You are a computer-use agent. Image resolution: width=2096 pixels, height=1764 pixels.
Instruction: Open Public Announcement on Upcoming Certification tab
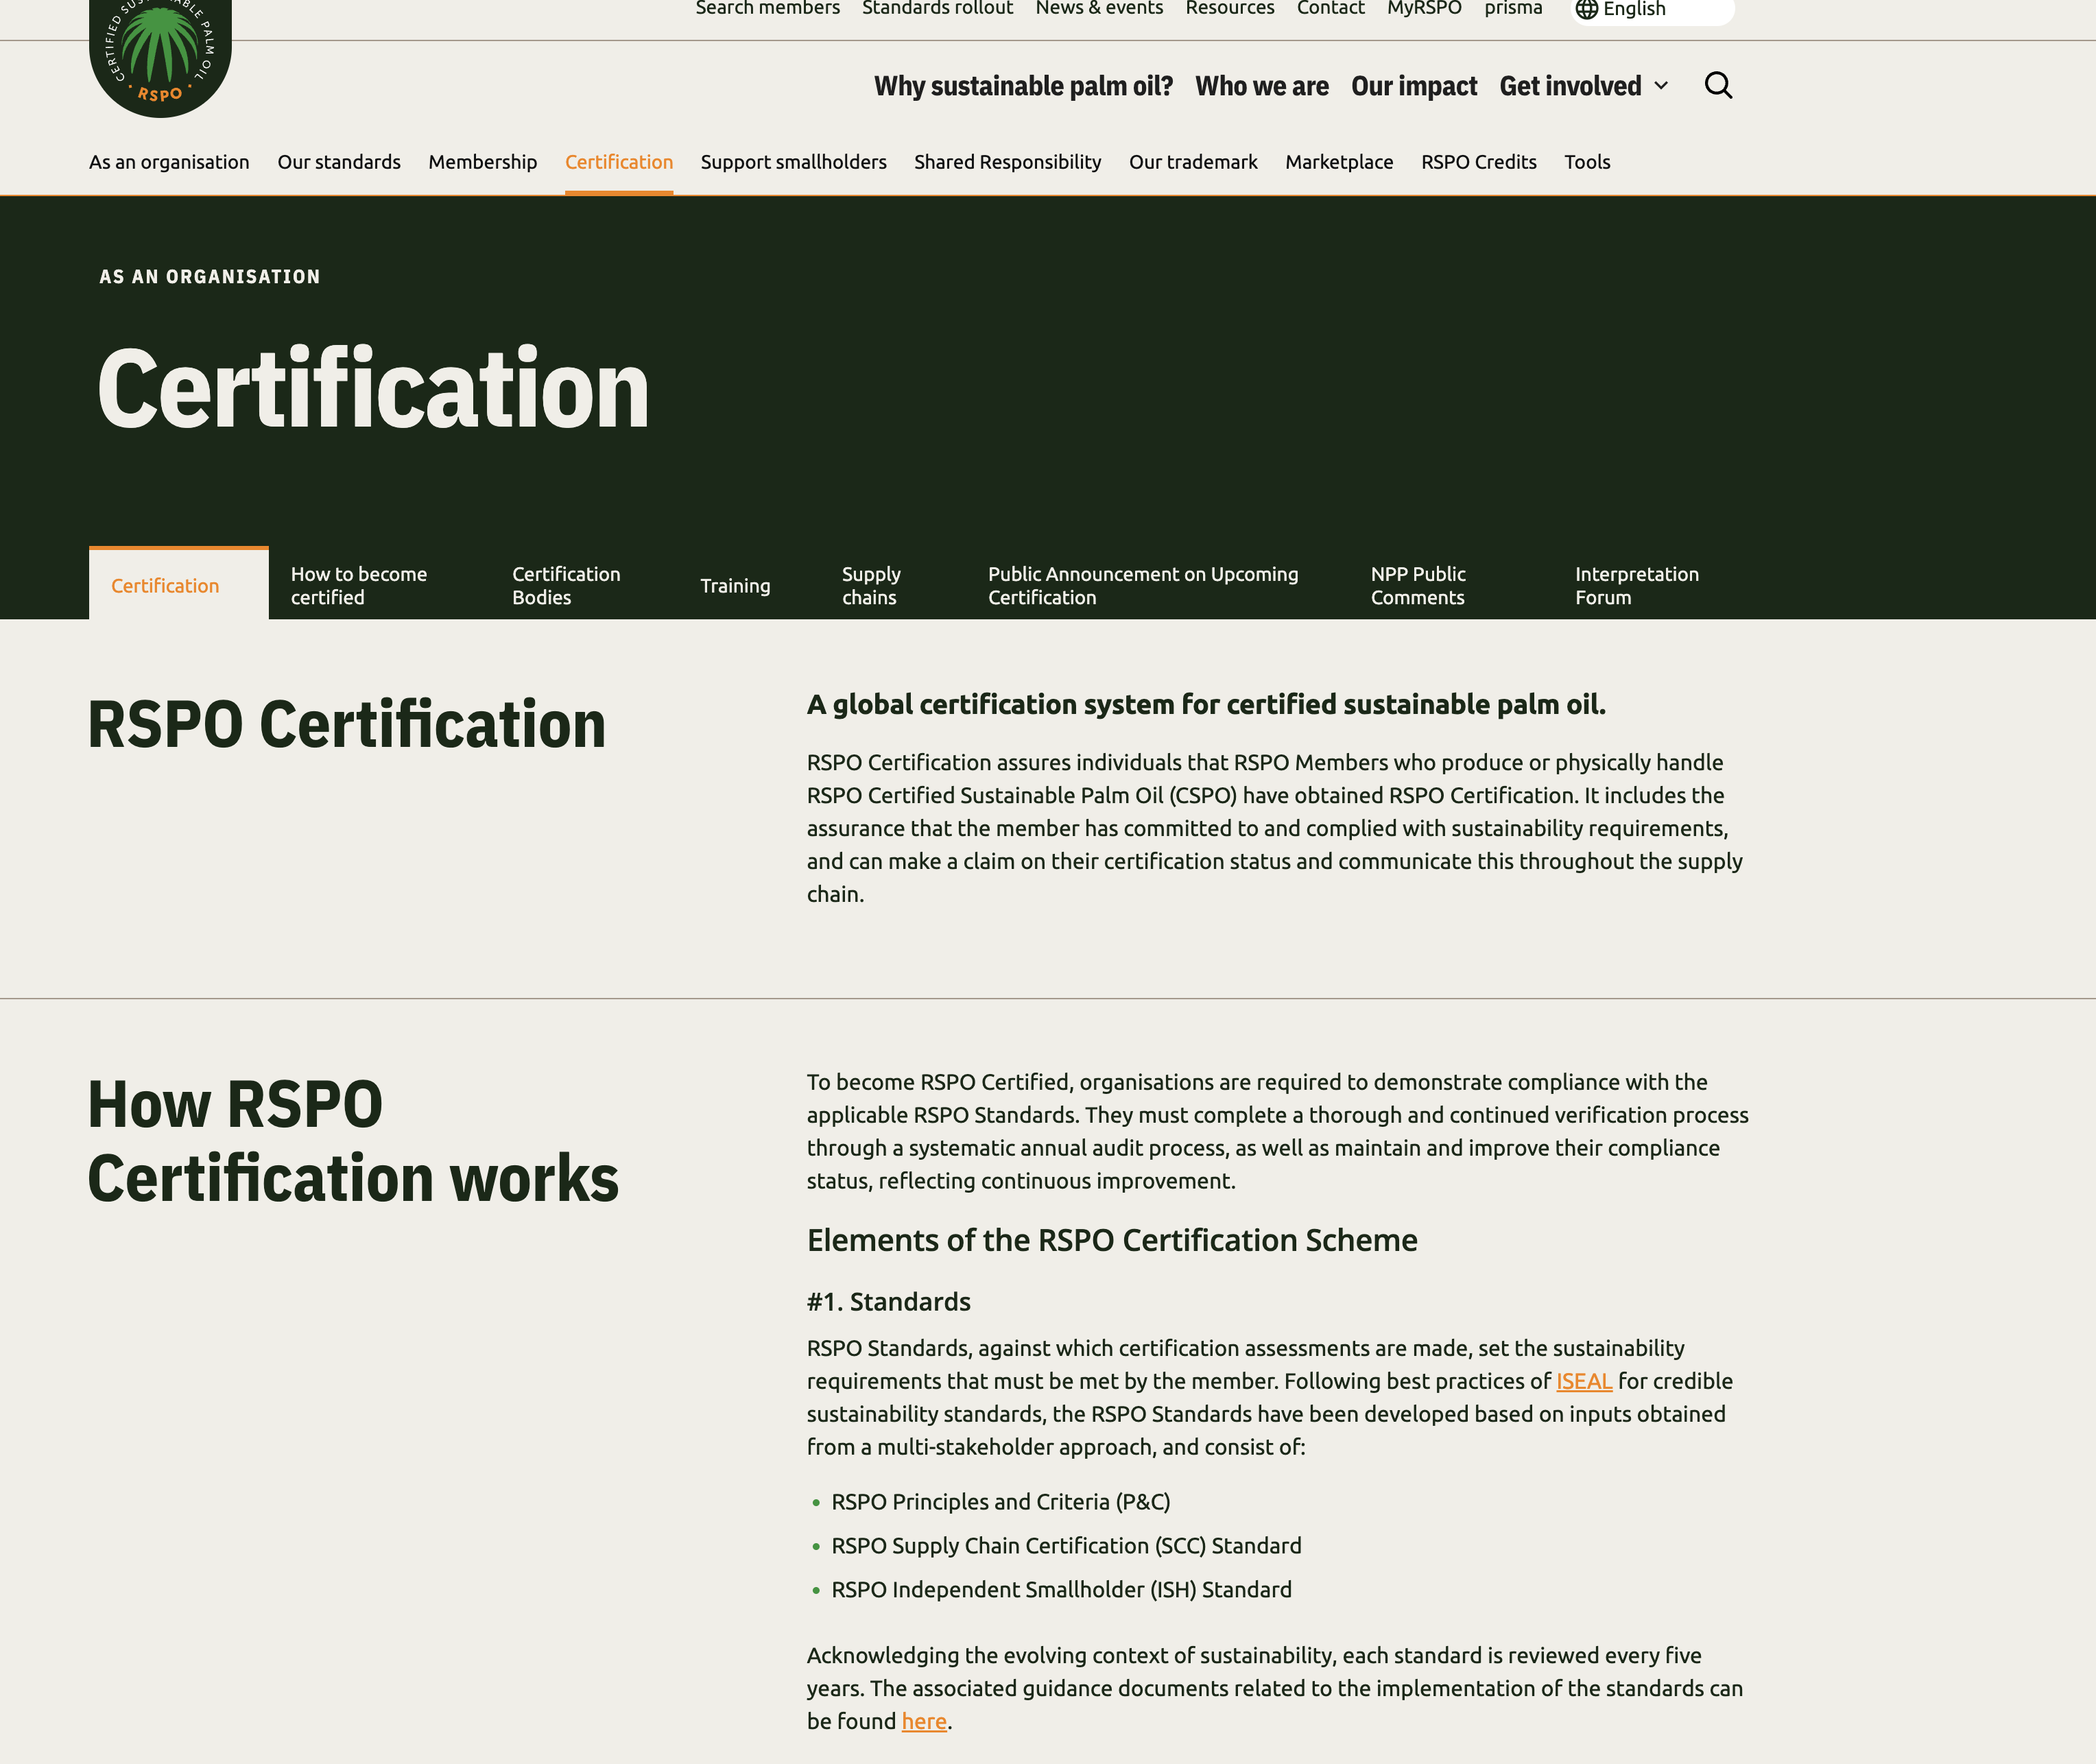tap(1143, 586)
